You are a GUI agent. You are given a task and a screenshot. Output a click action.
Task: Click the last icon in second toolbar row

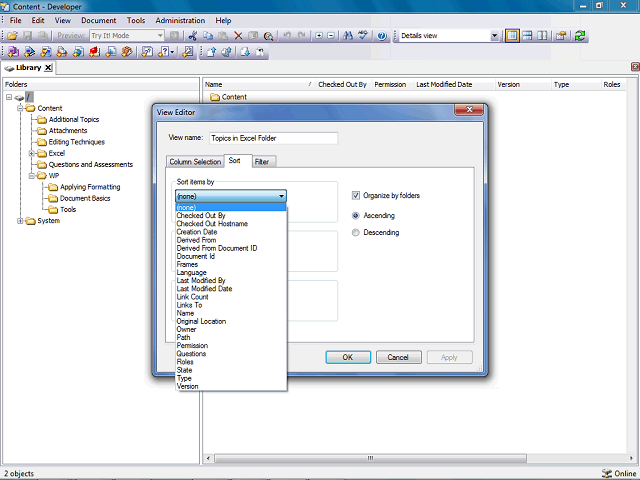pyautogui.click(x=260, y=52)
